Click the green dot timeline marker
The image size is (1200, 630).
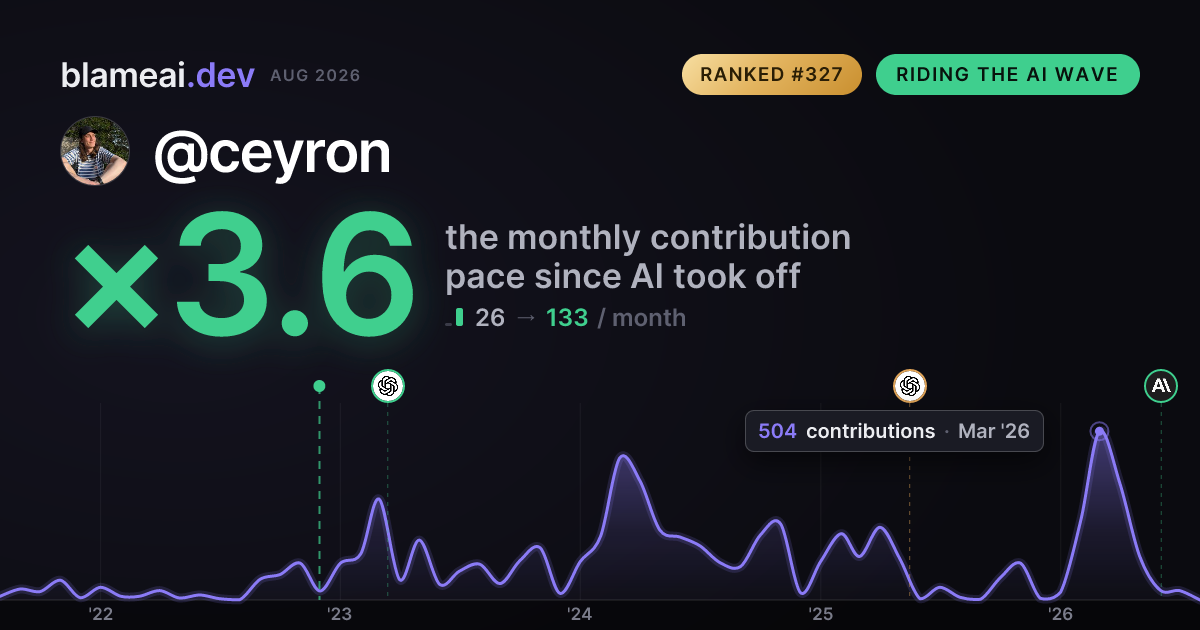pyautogui.click(x=319, y=386)
